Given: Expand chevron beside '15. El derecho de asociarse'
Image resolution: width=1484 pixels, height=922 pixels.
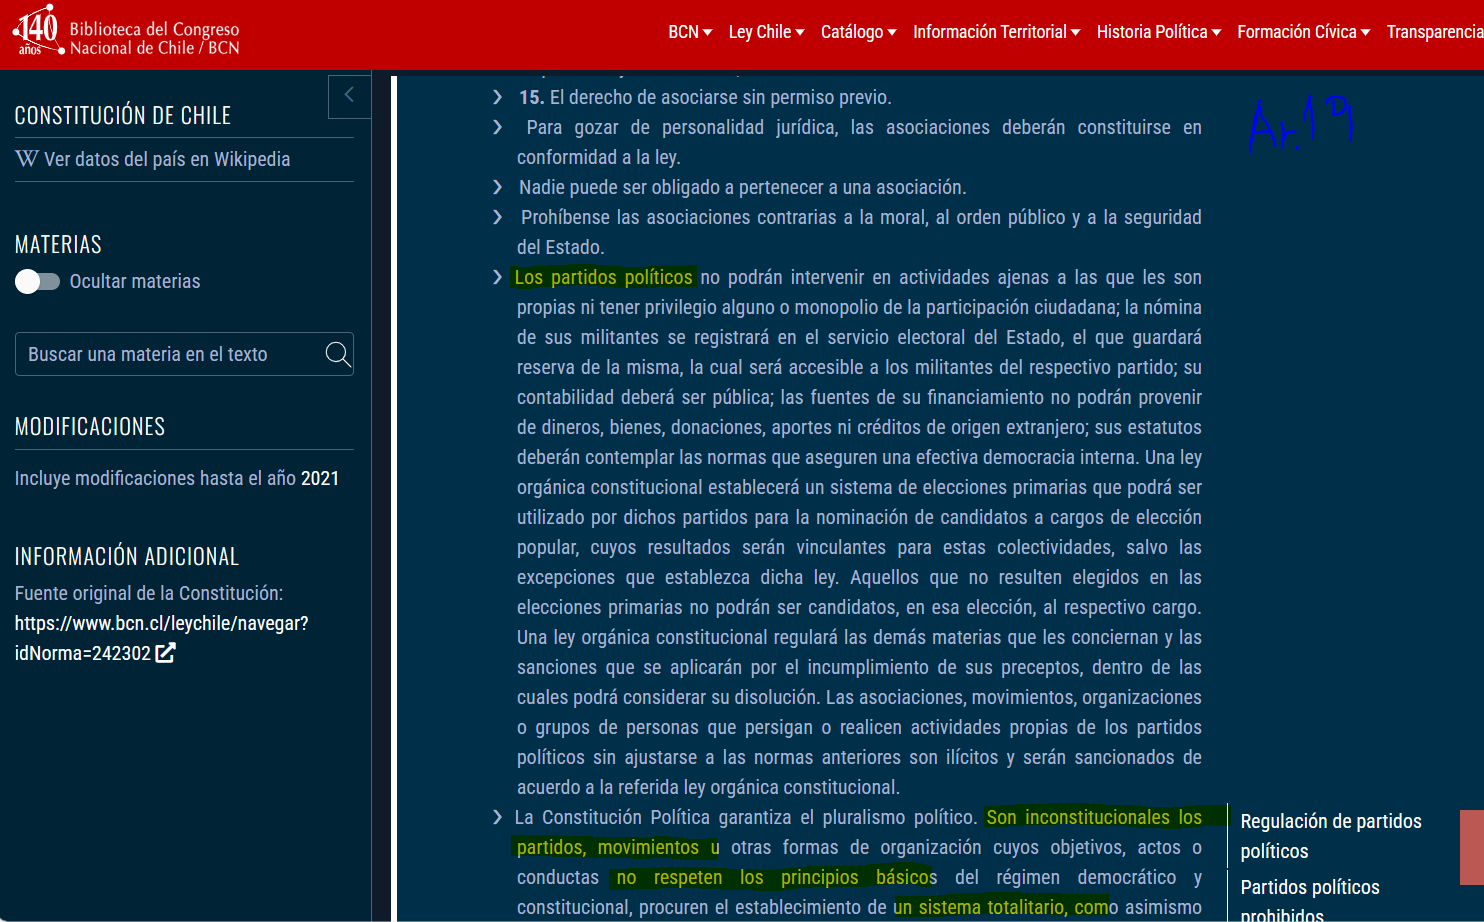Looking at the screenshot, I should click(x=498, y=97).
